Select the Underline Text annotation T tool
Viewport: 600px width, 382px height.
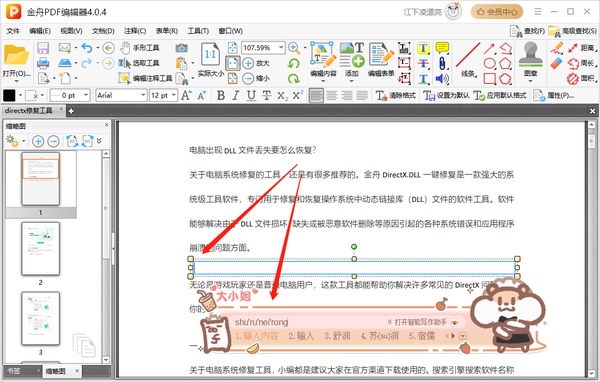[x=423, y=78]
